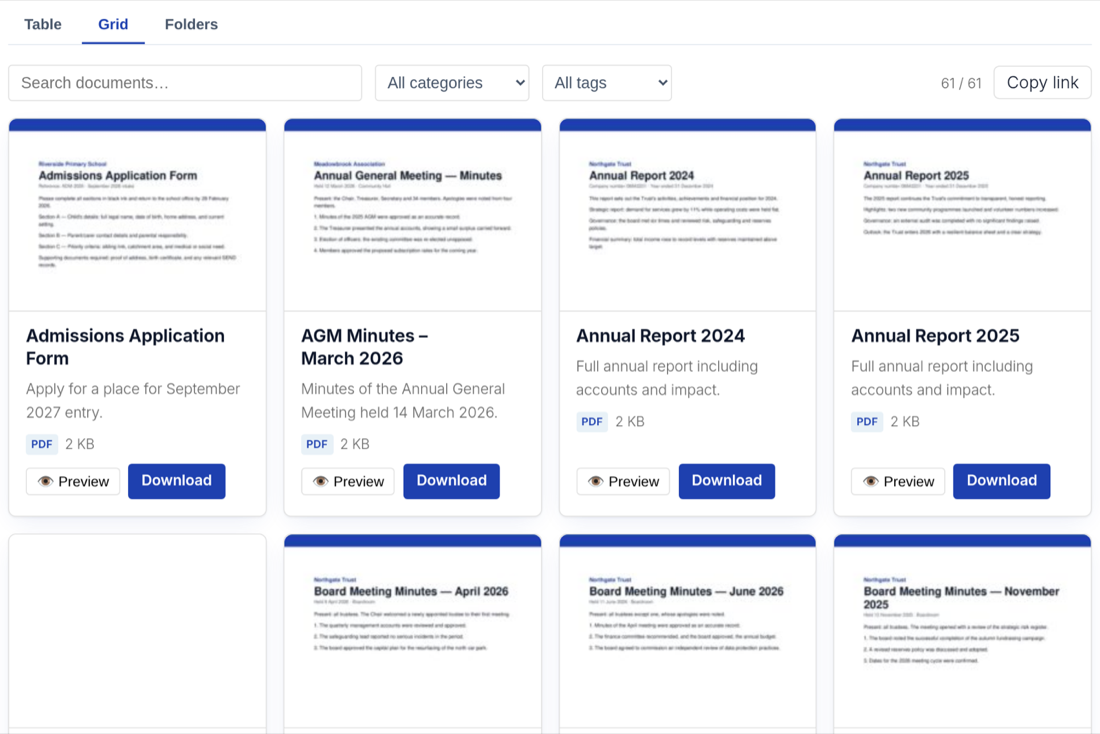
Task: Click 'Minutes of the Annual General Meeting' description
Action: click(x=403, y=401)
